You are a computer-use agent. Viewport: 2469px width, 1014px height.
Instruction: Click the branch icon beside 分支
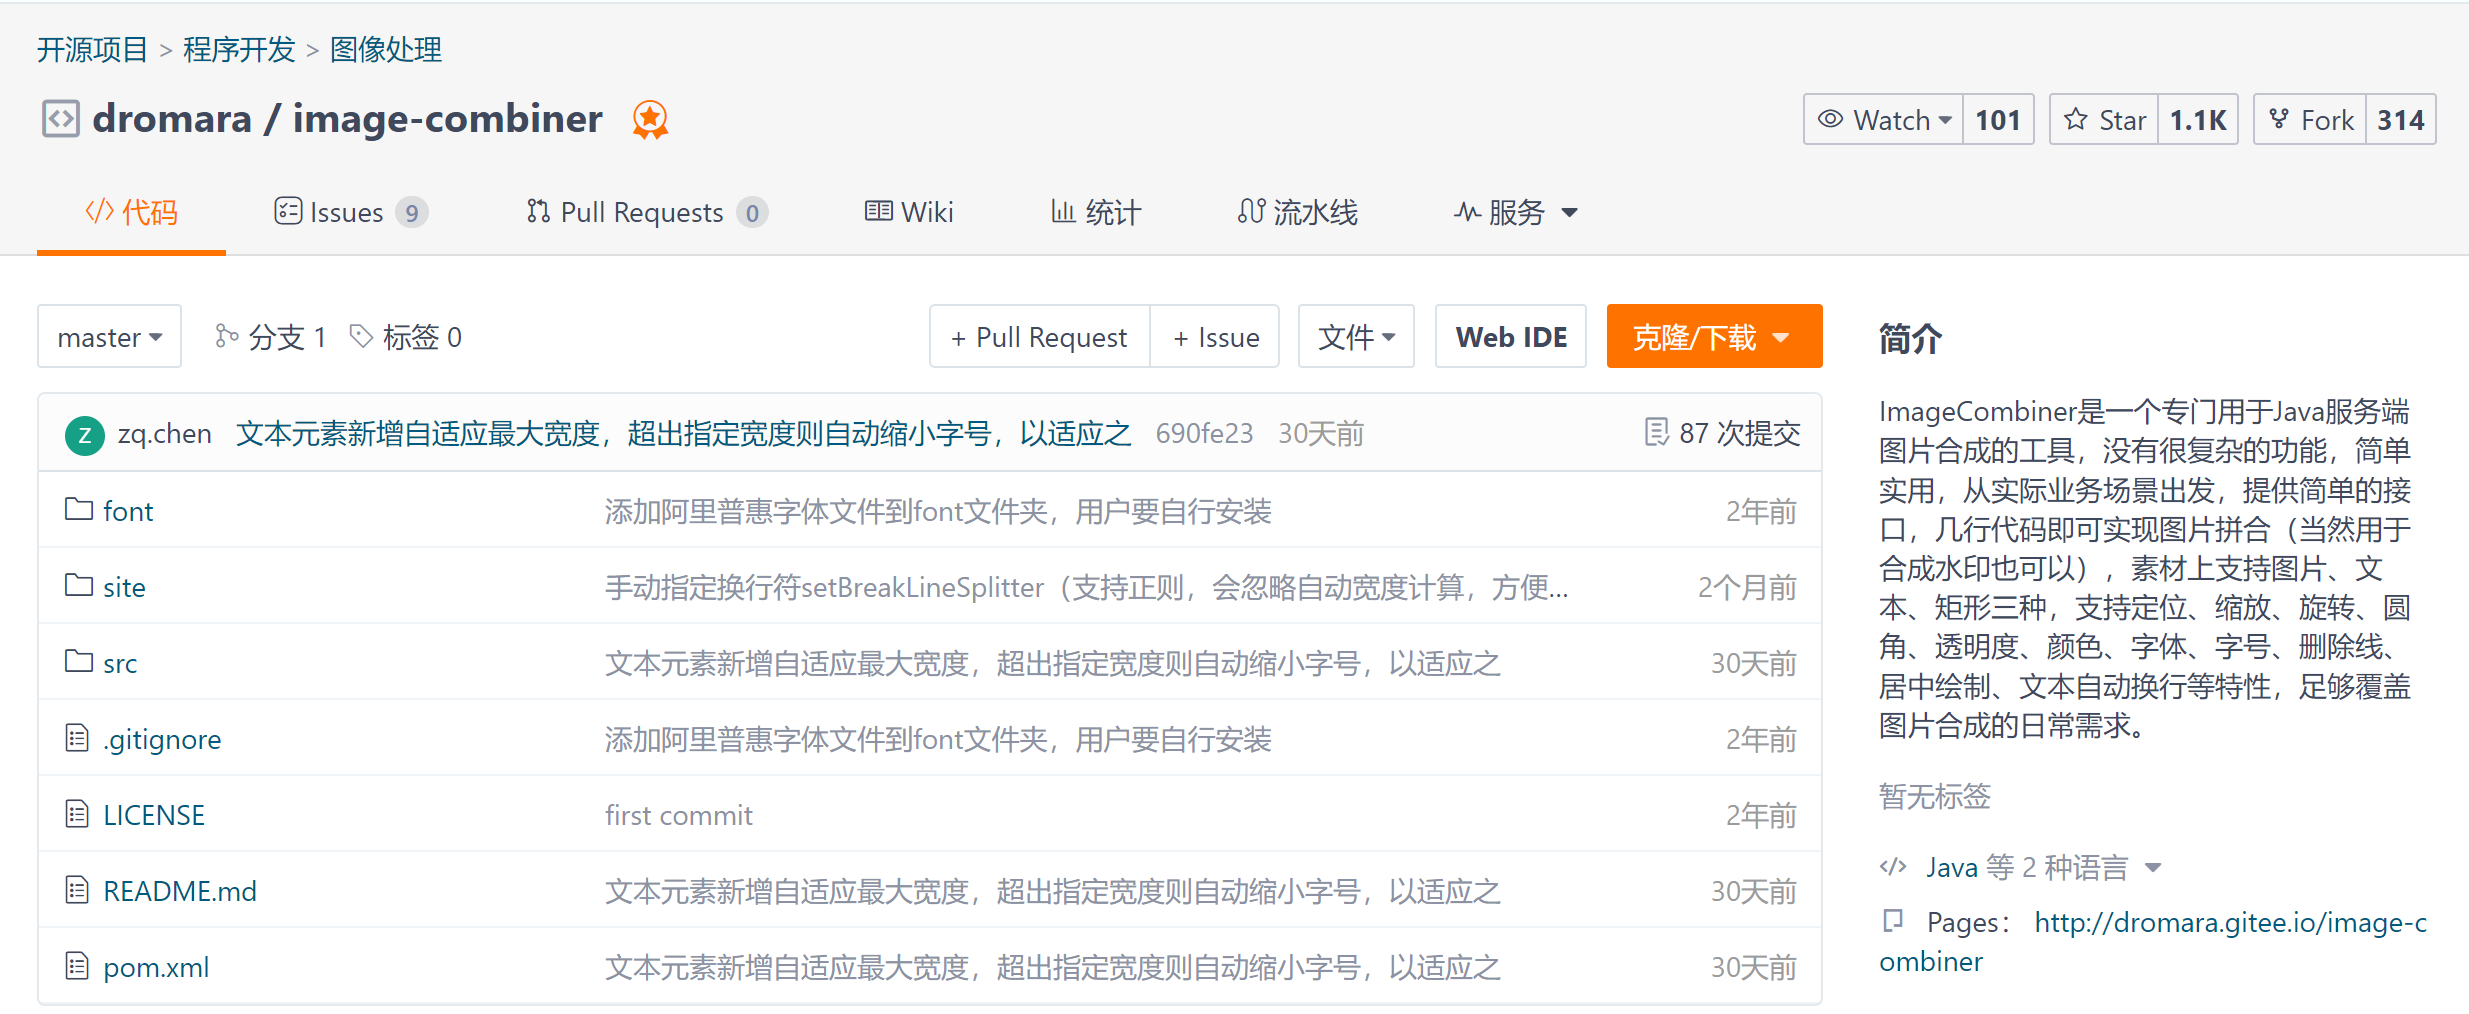(225, 336)
